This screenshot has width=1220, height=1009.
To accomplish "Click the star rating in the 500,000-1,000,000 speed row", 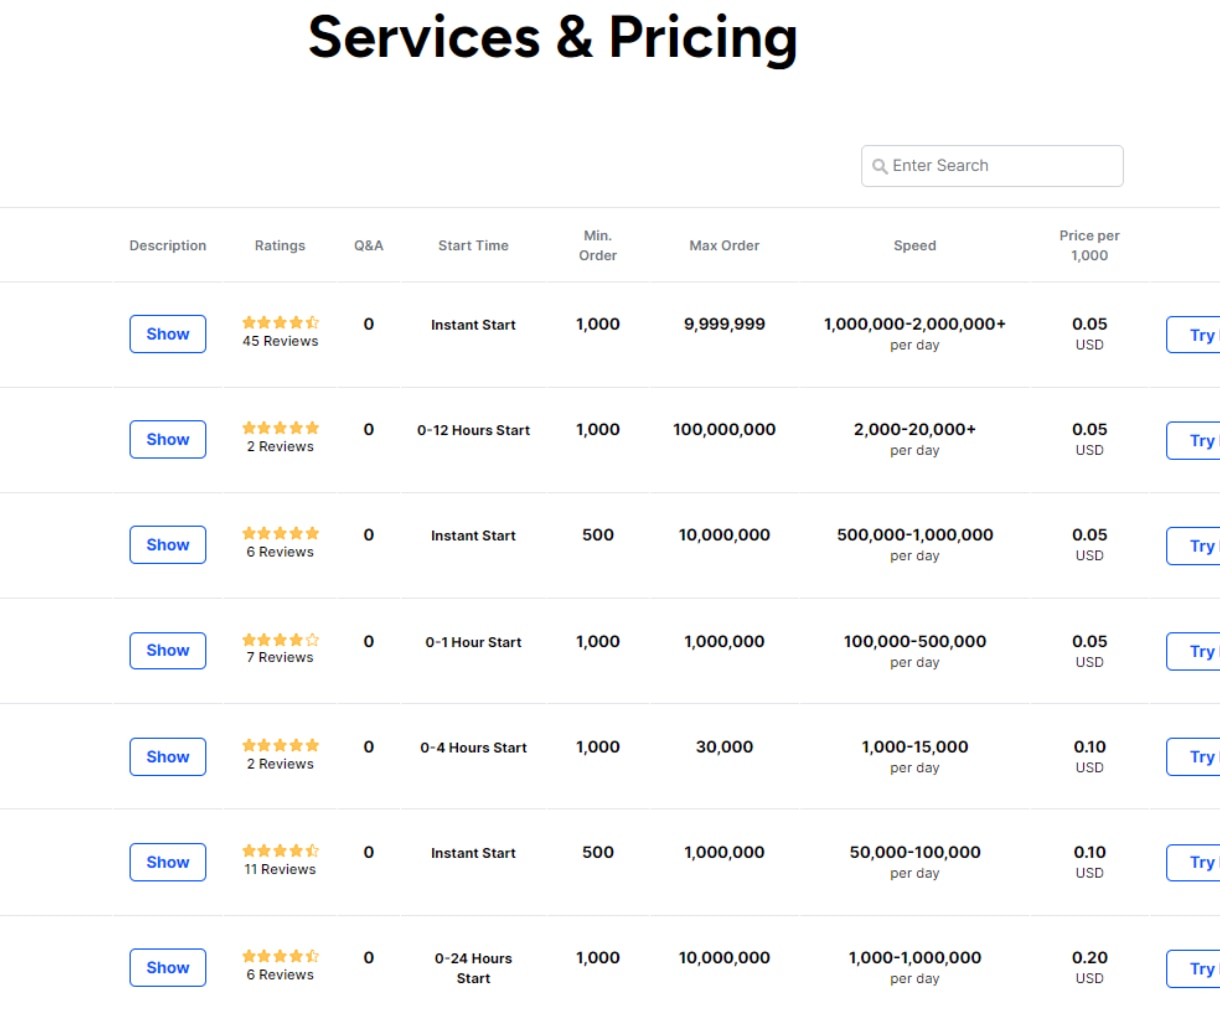I will pos(280,533).
